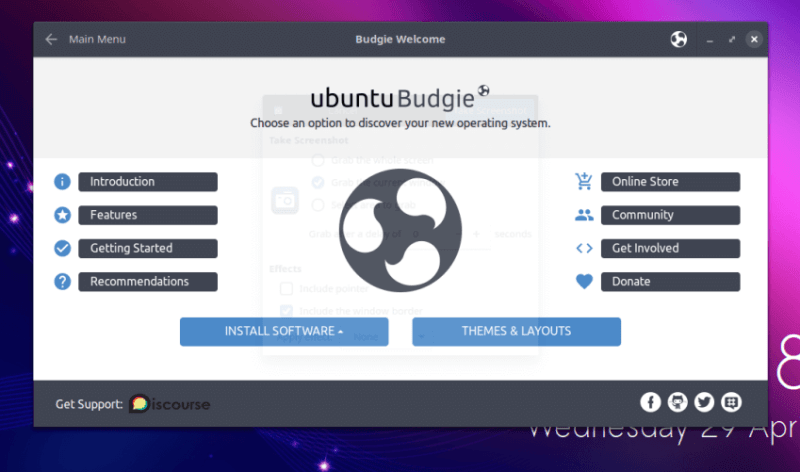Select the faded 'Grab the whole screen' radio
This screenshot has height=472, width=800.
tap(318, 160)
